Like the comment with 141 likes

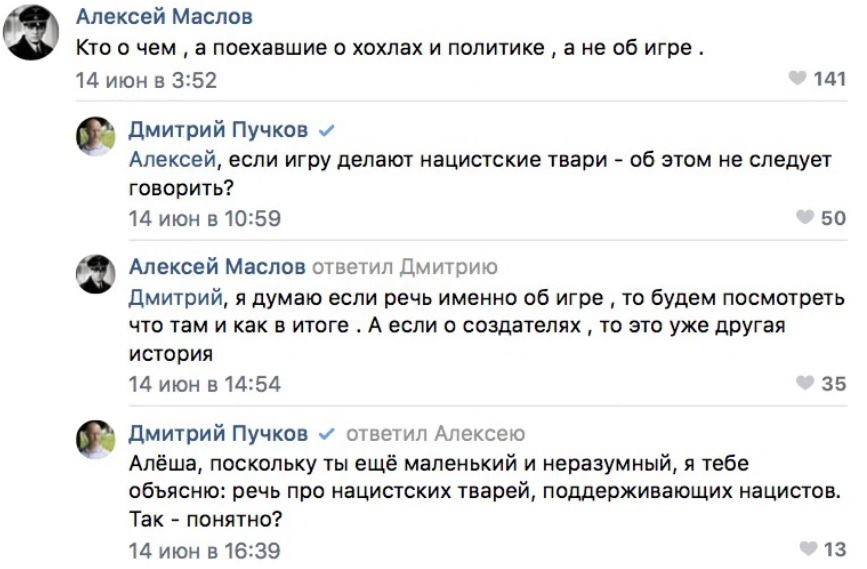797,79
